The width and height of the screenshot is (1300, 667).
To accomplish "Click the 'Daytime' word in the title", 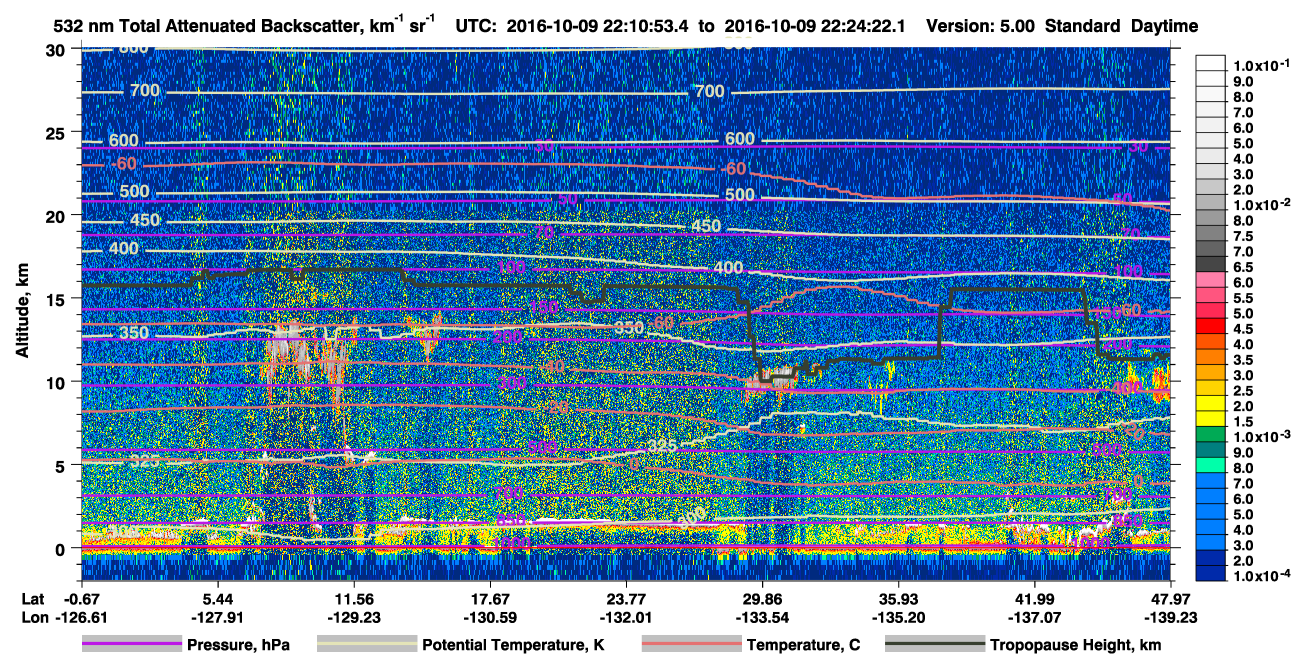I will [x=1164, y=26].
